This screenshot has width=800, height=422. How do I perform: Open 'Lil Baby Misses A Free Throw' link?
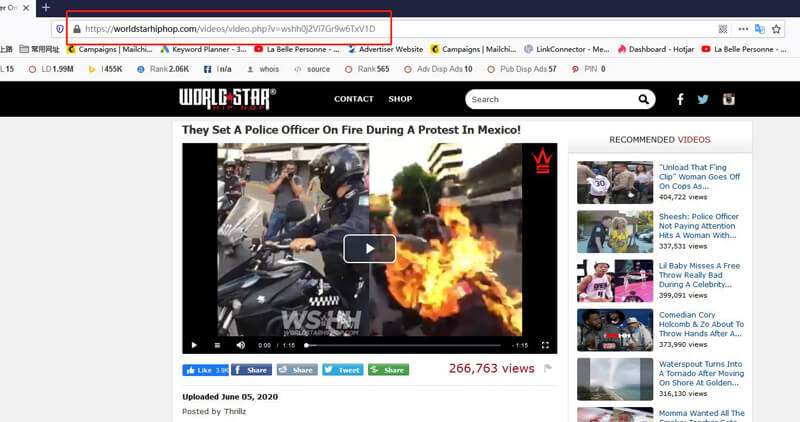pos(699,275)
